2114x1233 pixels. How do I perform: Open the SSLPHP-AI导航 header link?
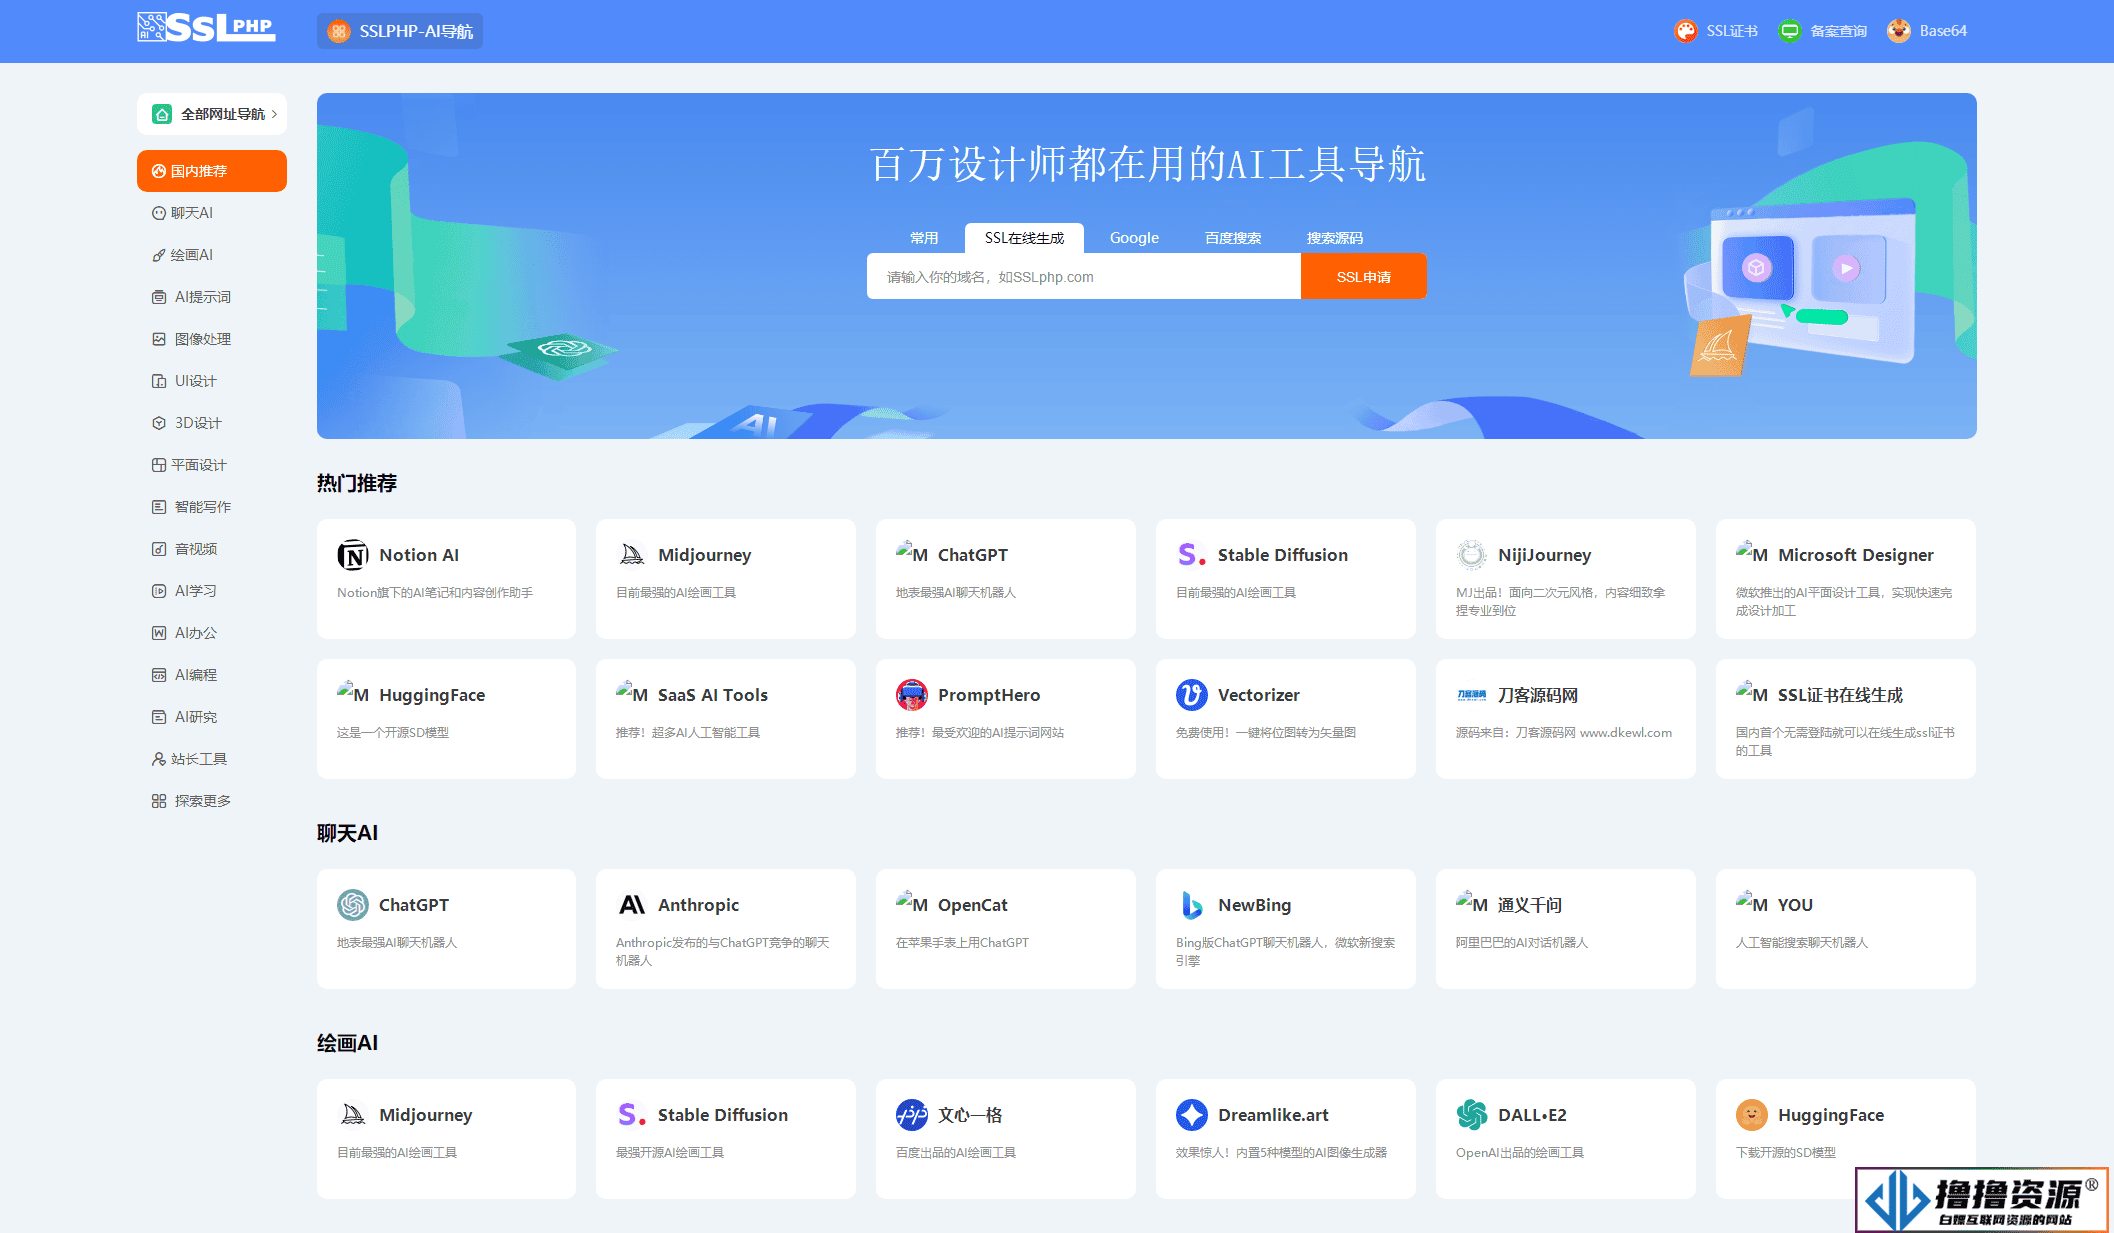pos(400,31)
